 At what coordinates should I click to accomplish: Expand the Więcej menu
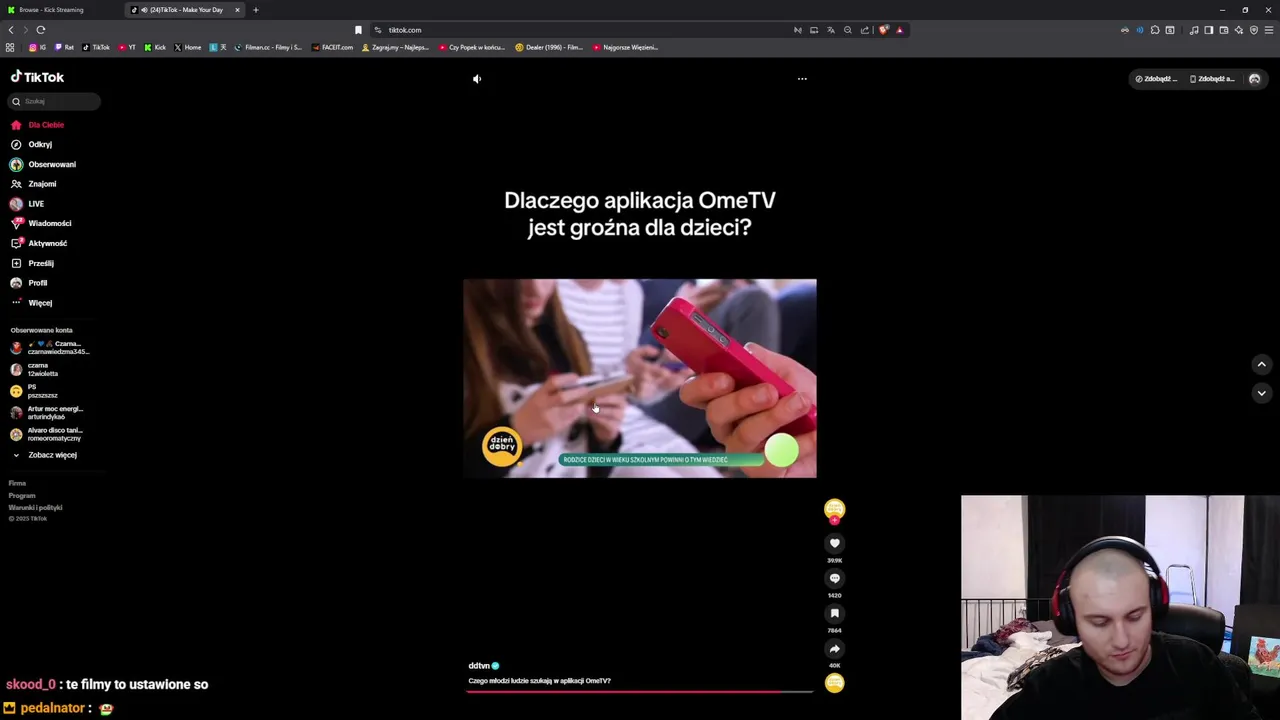click(x=32, y=303)
